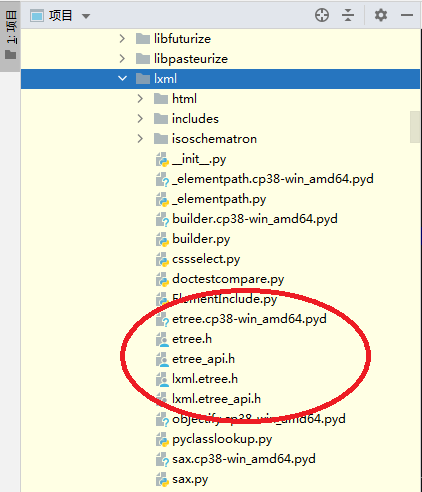Viewport: 422px width, 492px height.
Task: Select file ElementInclude.py
Action: [224, 299]
